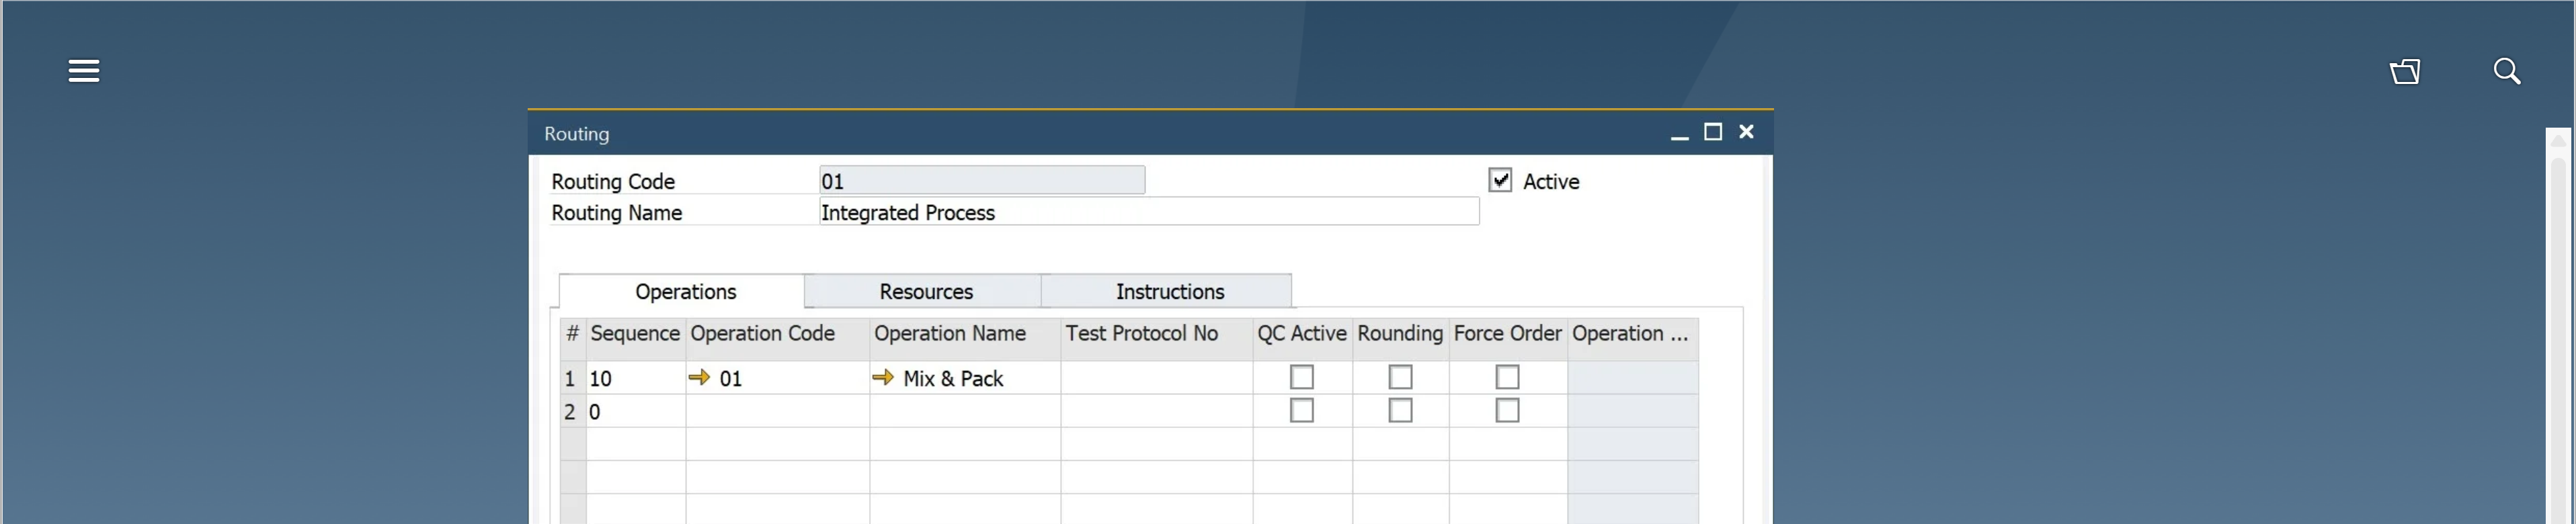2576x524 pixels.
Task: Follow the link arrow beside Mix & Pack
Action: point(883,377)
